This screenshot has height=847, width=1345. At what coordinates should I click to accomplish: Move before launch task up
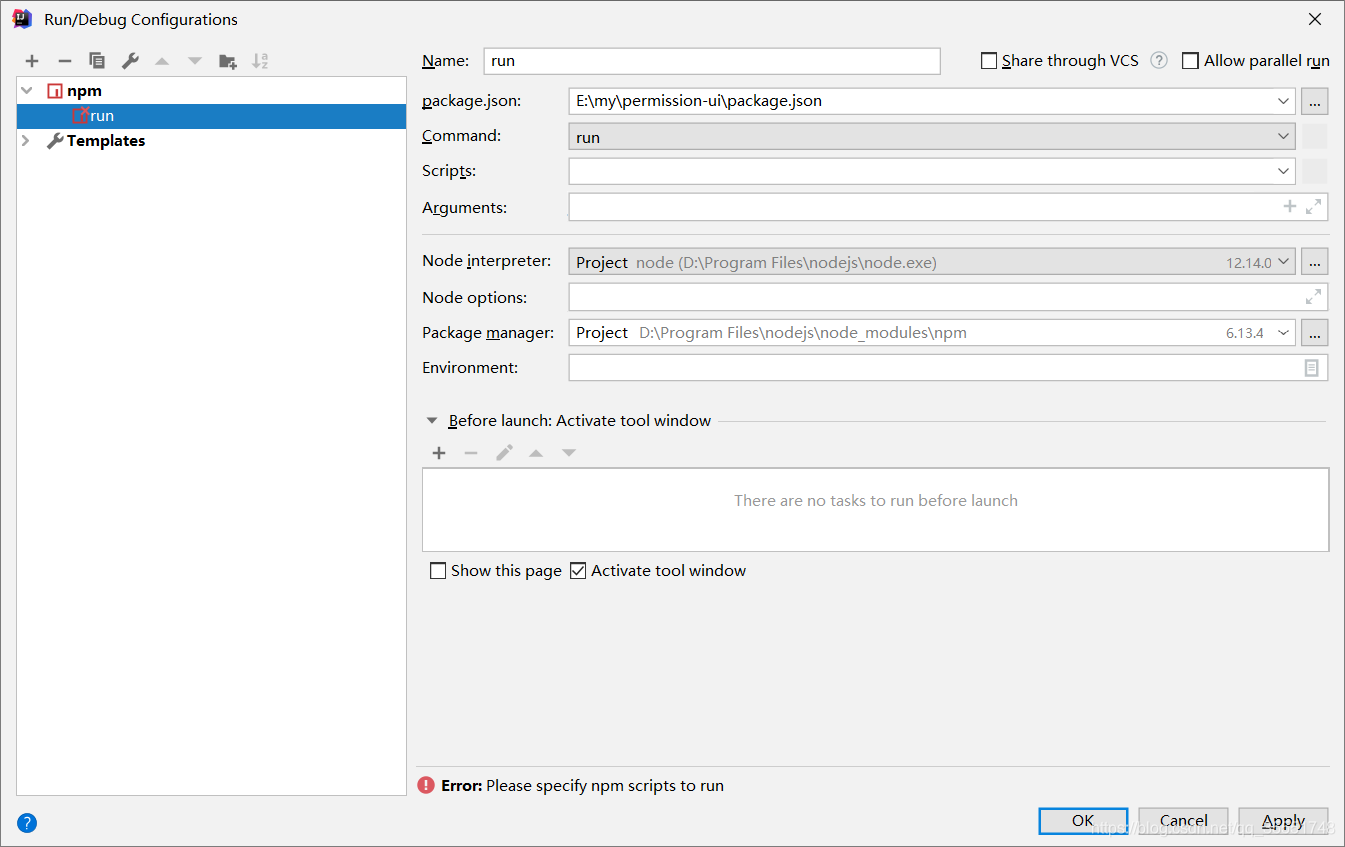coord(536,453)
